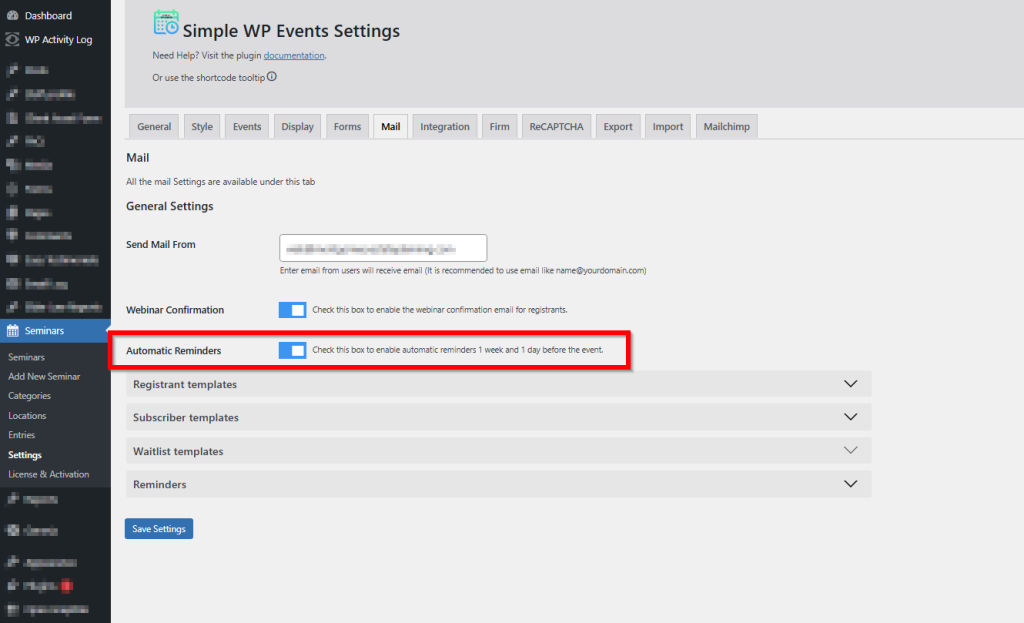This screenshot has width=1024, height=623.
Task: Toggle the Automatic Reminders switch
Action: point(292,351)
